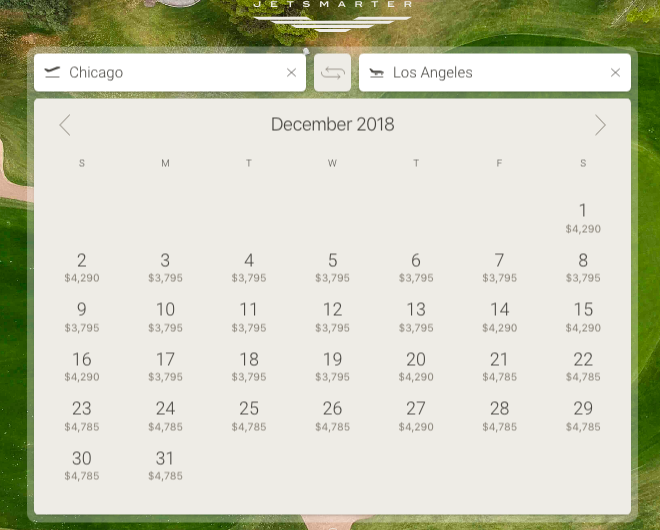Viewport: 660px width, 530px height.
Task: Pick December 22 priced at $4,785
Action: [583, 365]
